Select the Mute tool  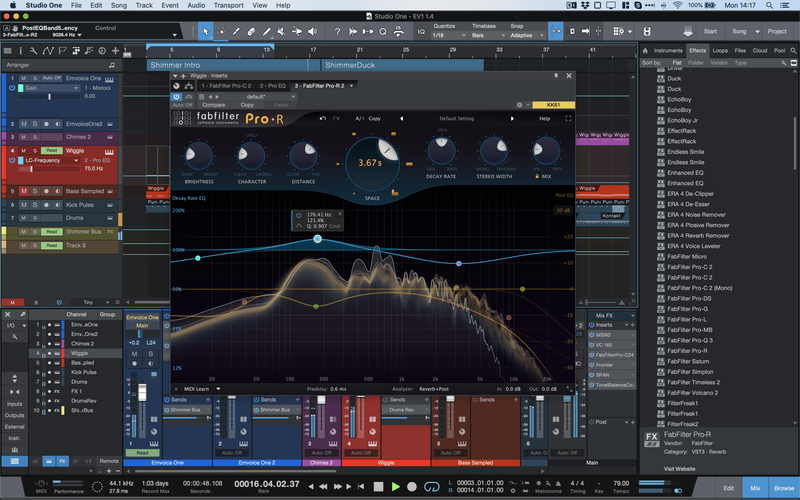(281, 32)
